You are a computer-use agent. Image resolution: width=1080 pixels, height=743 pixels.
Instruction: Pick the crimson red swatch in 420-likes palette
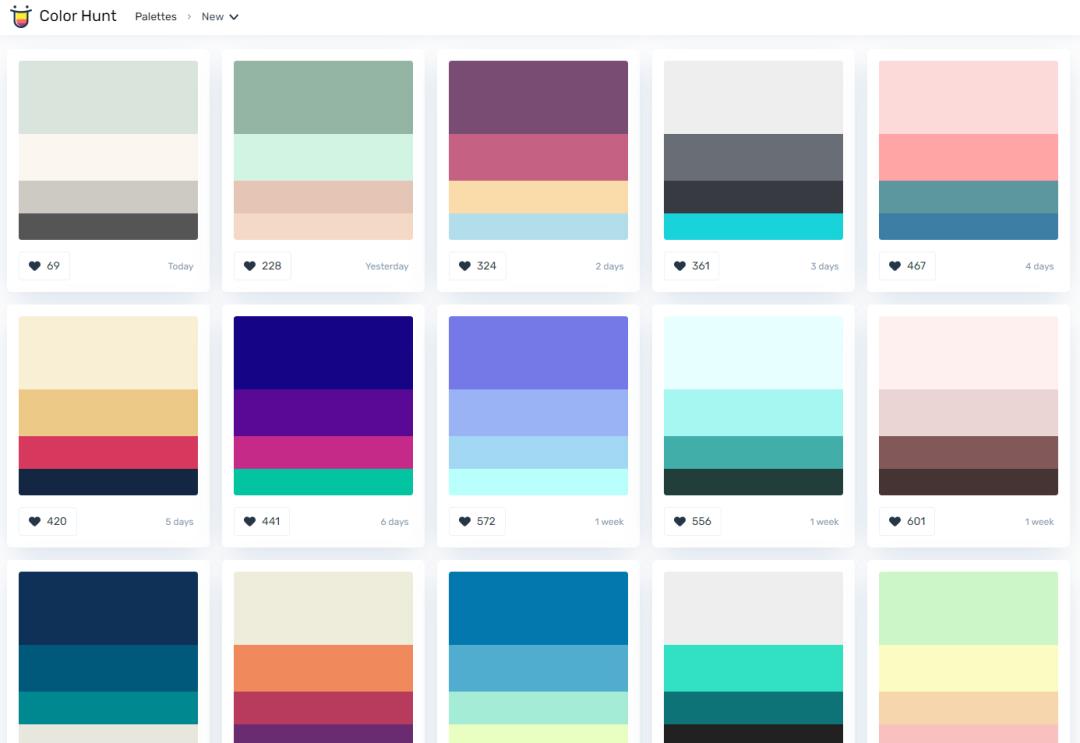pyautogui.click(x=108, y=452)
